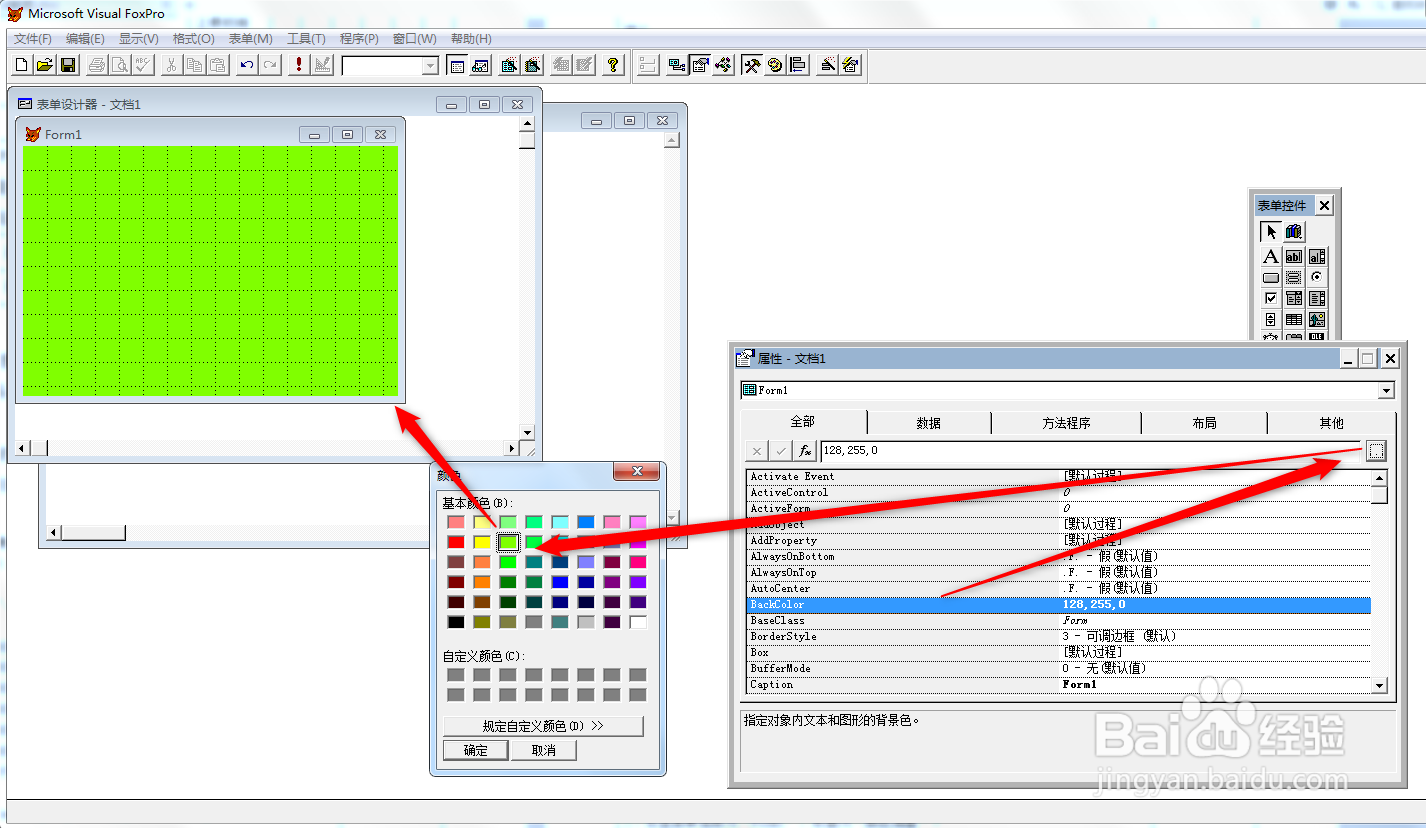Click the Help question mark toolbar icon
Image resolution: width=1426 pixels, height=828 pixels.
coord(614,65)
